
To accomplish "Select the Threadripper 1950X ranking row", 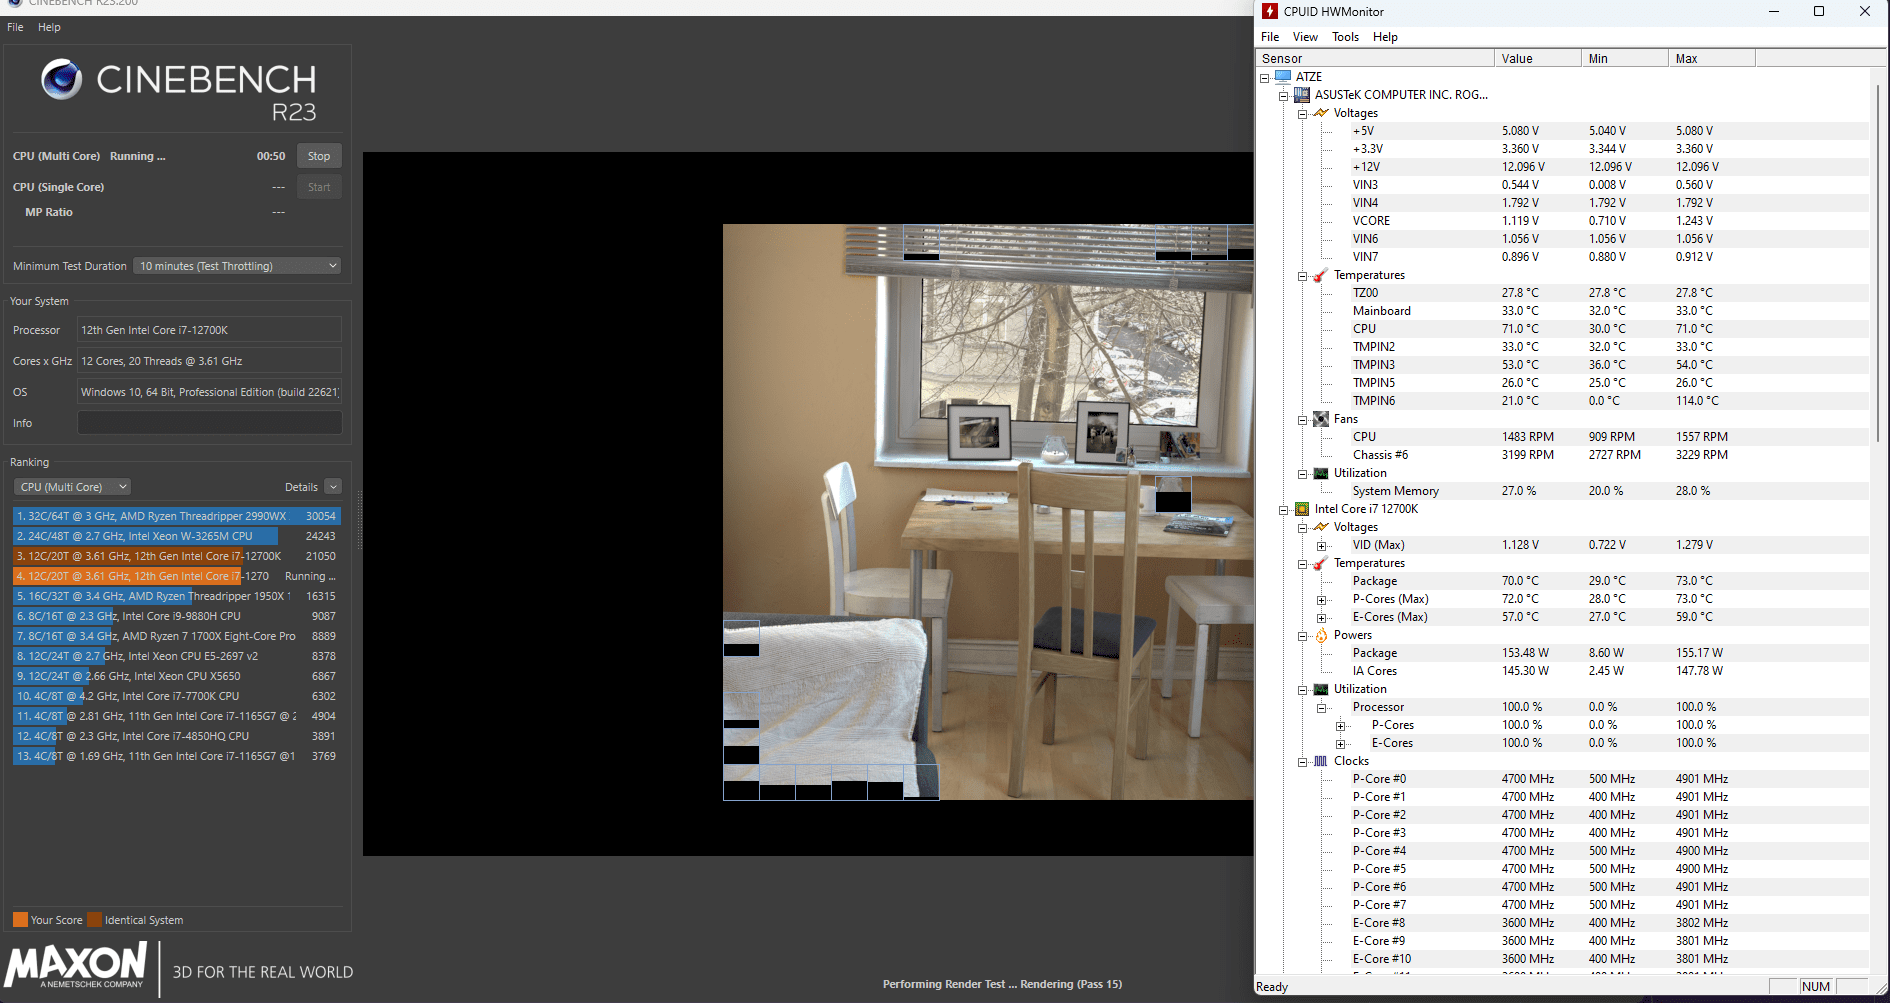I will tap(177, 596).
